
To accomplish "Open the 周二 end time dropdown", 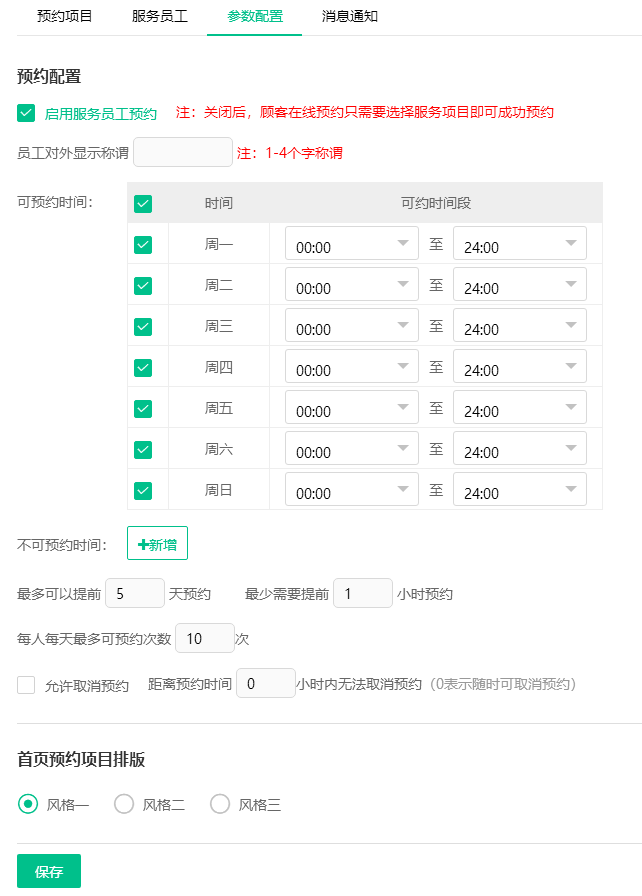I will (x=520, y=284).
